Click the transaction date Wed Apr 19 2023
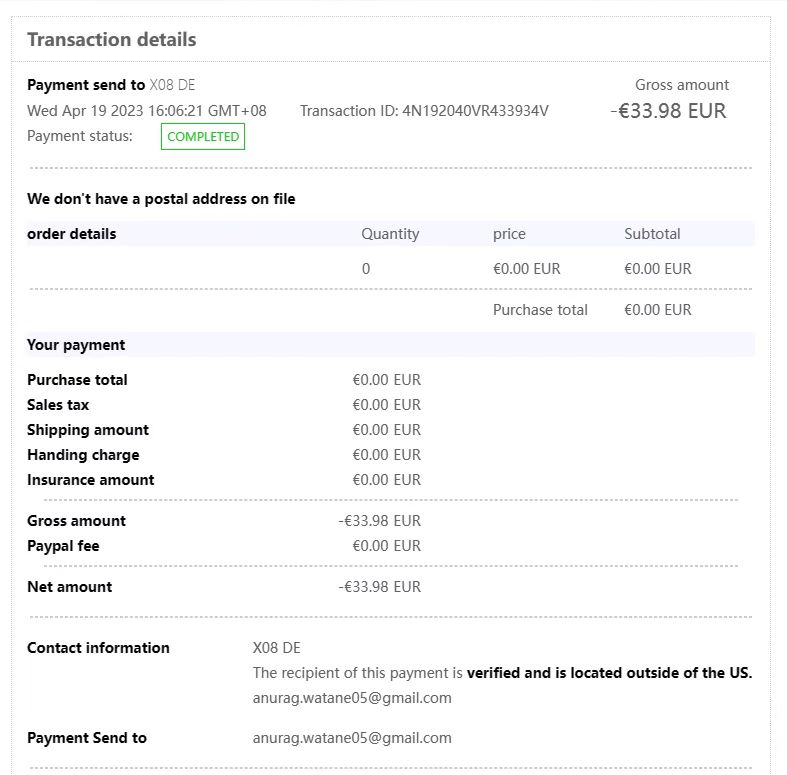 pos(146,111)
